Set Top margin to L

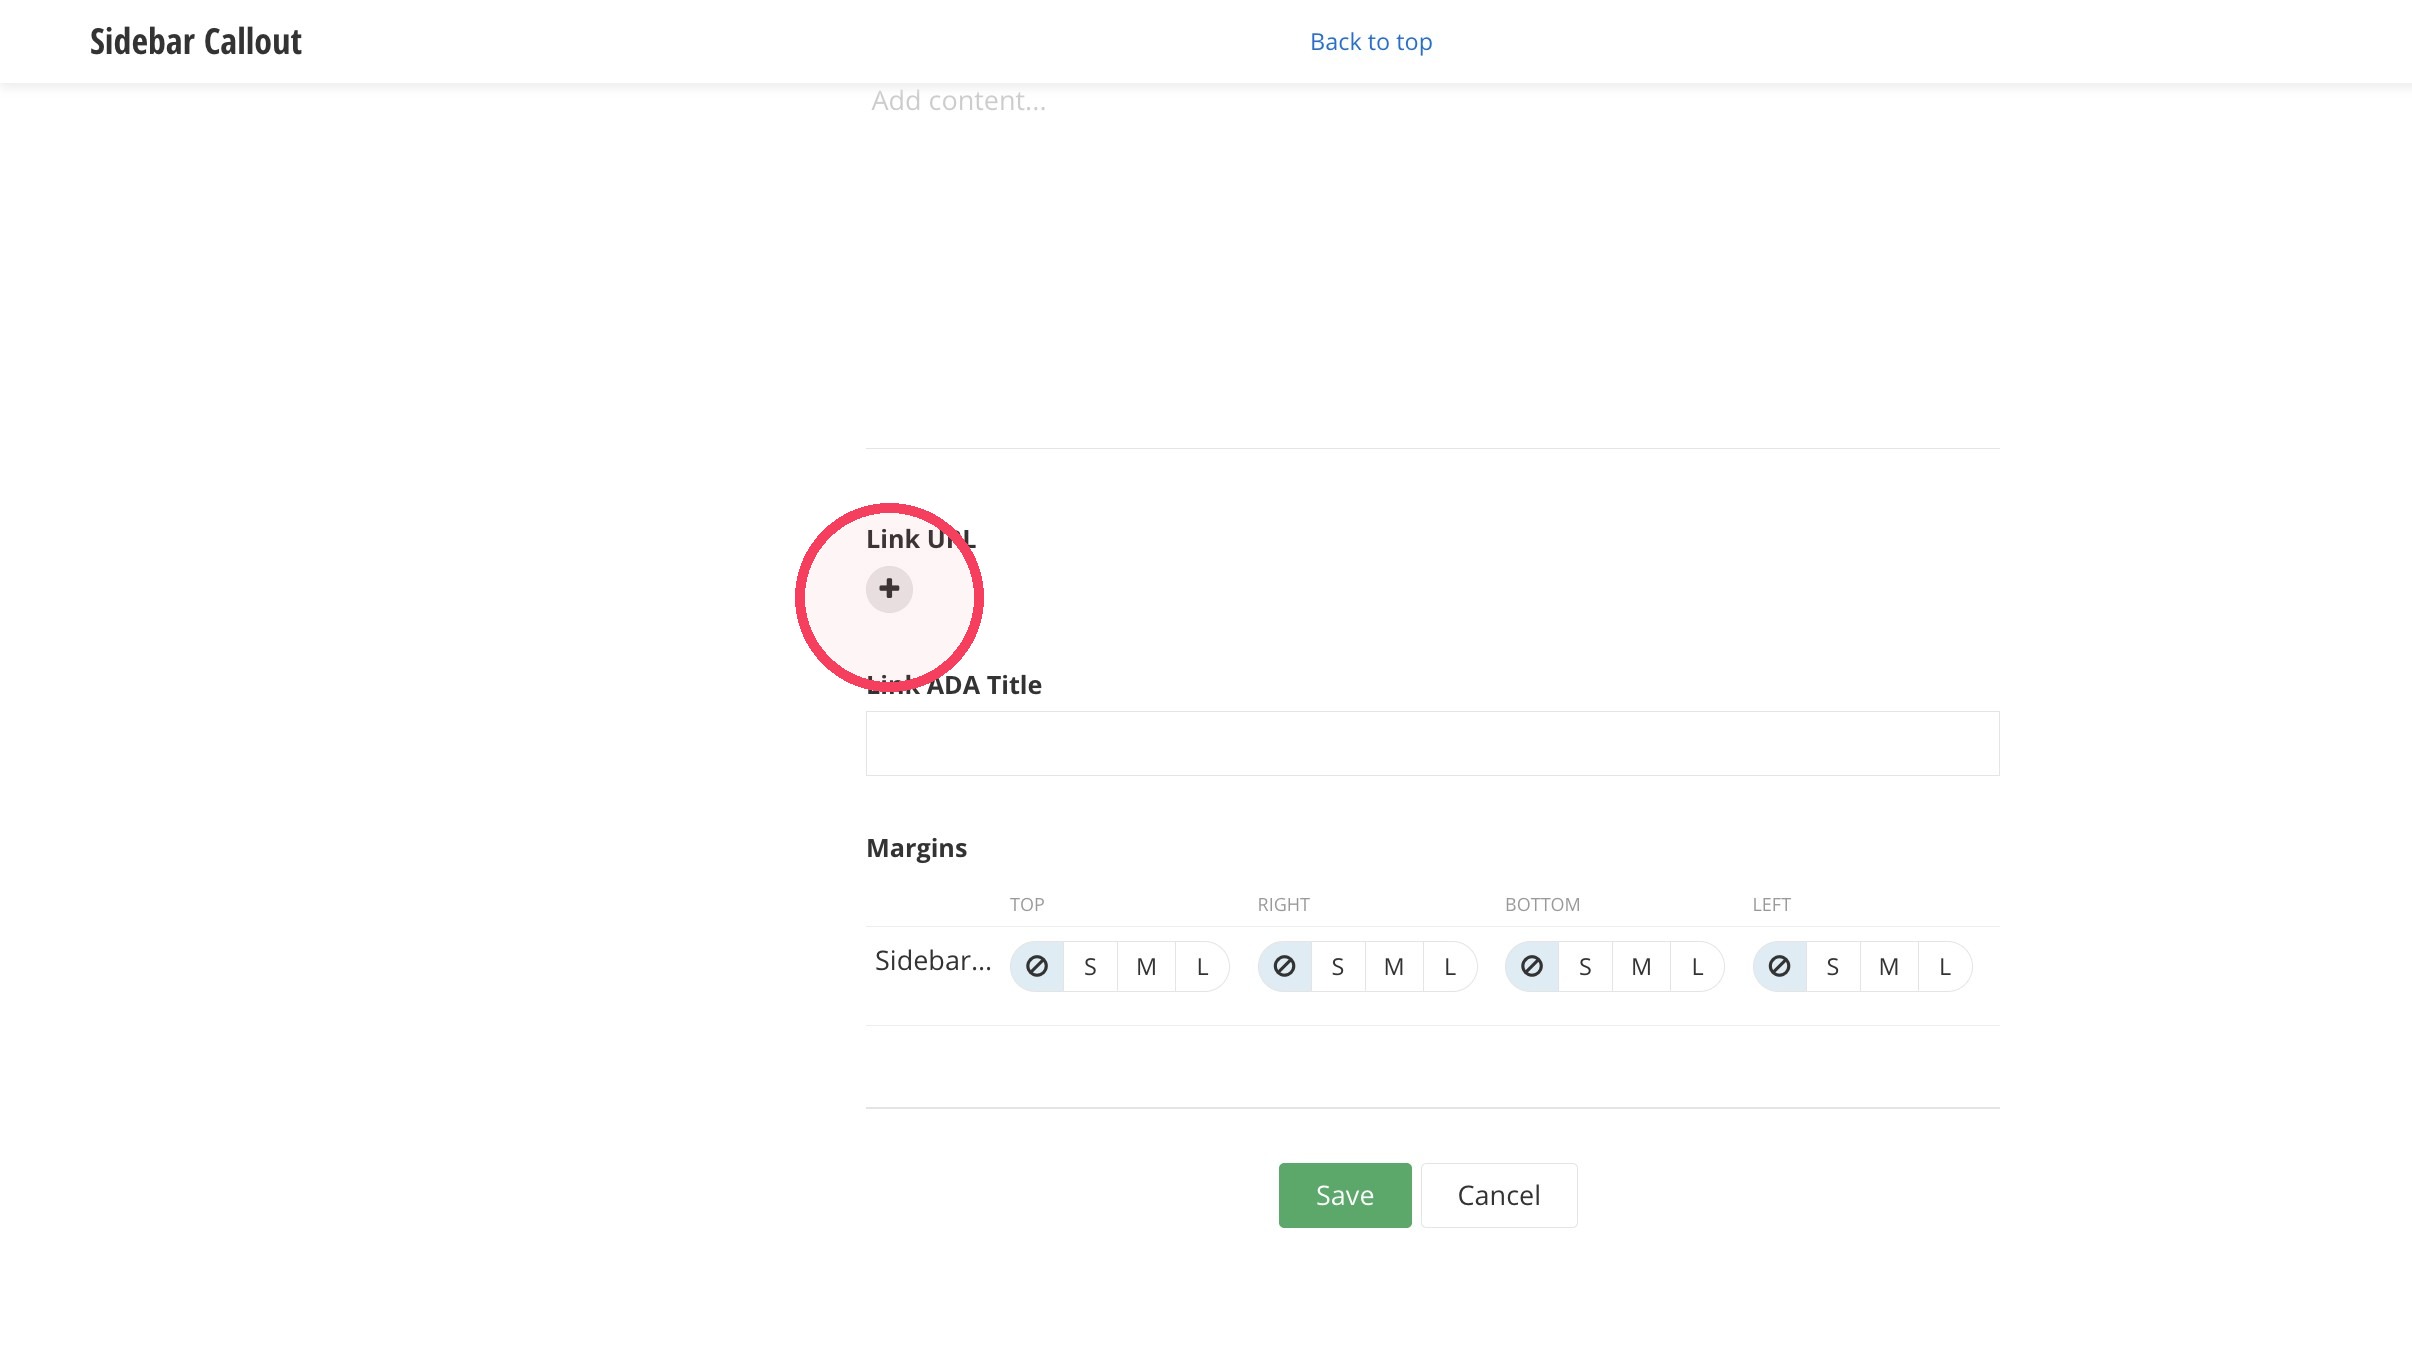[1202, 967]
